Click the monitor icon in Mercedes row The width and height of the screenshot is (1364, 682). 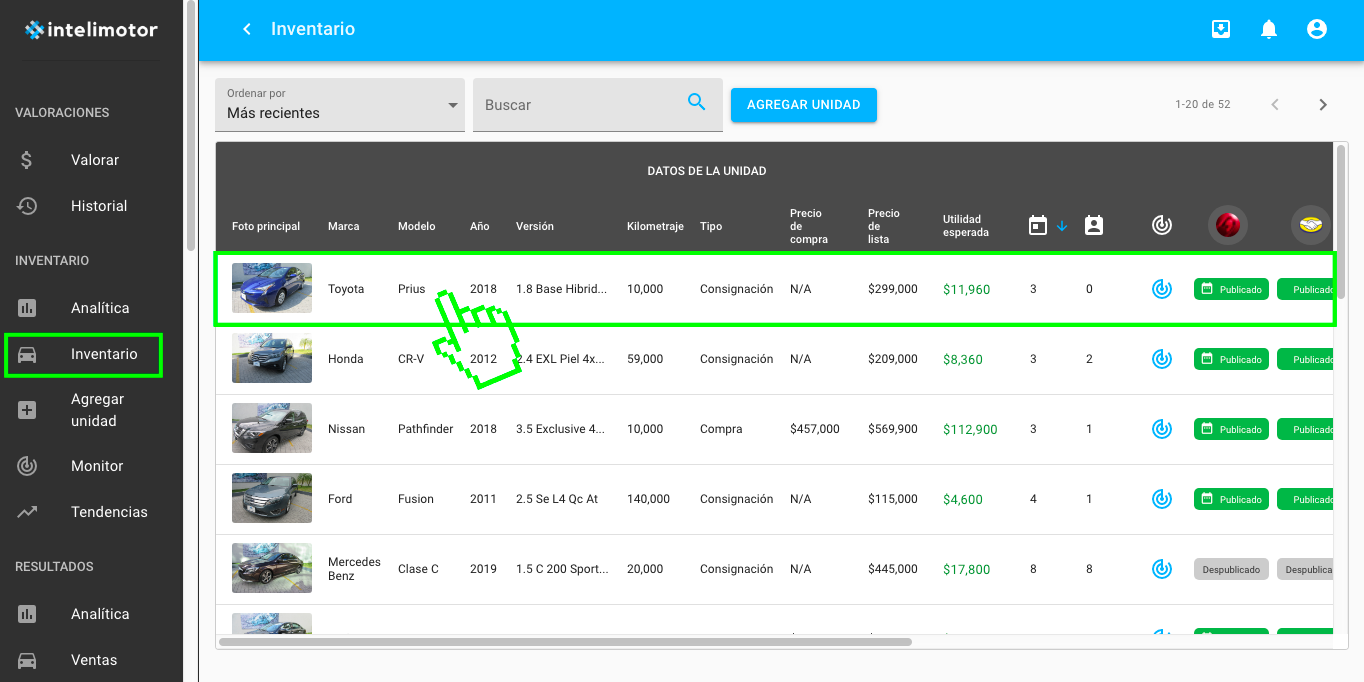click(1161, 569)
